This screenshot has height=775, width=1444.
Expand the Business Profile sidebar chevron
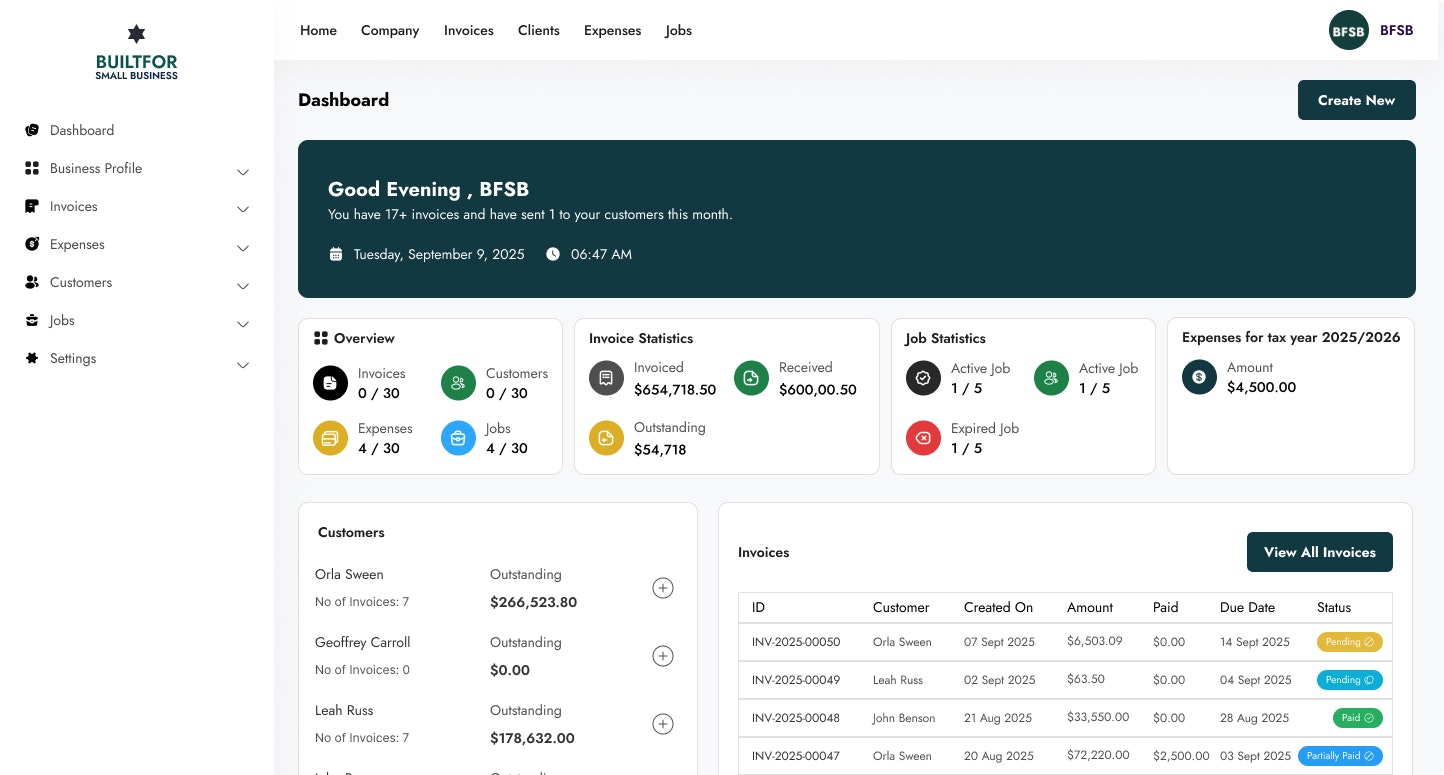pyautogui.click(x=242, y=172)
